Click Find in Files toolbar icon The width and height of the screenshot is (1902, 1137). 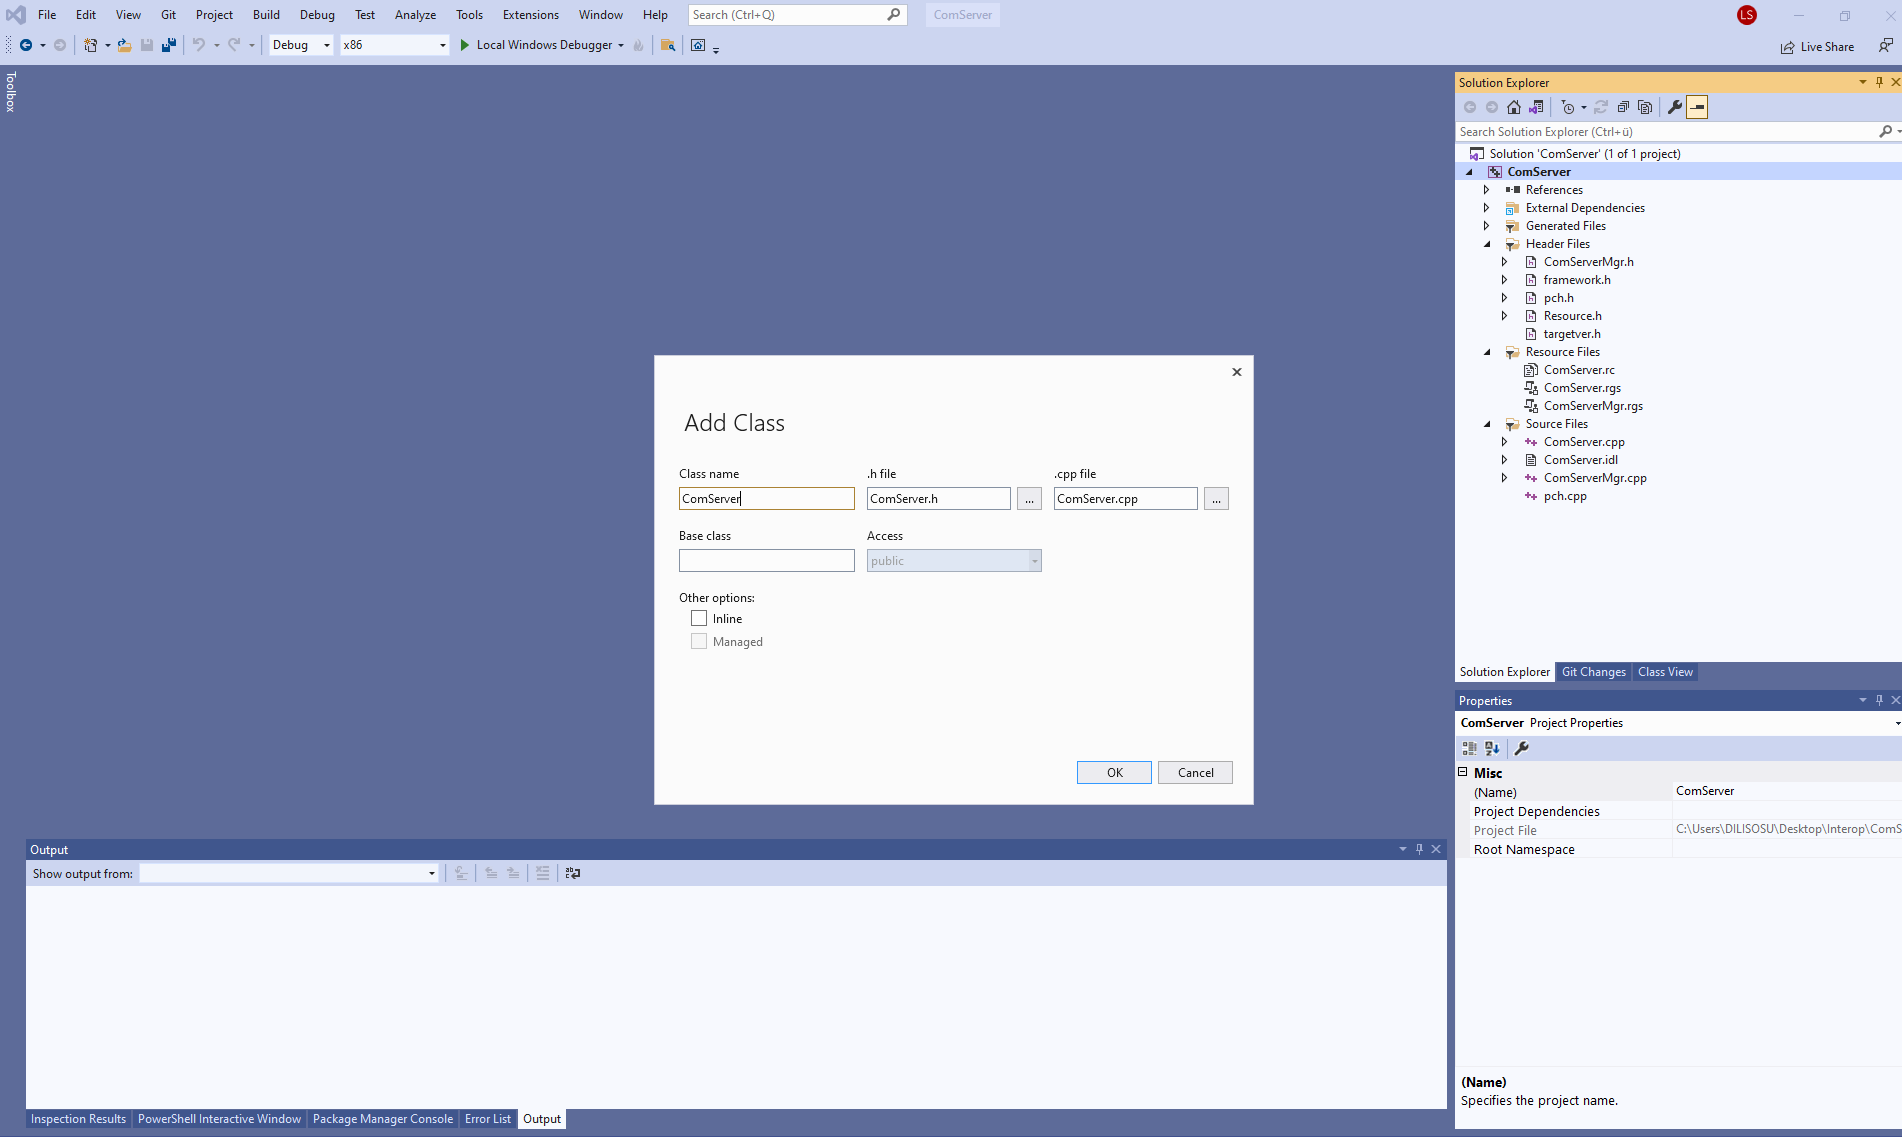668,45
